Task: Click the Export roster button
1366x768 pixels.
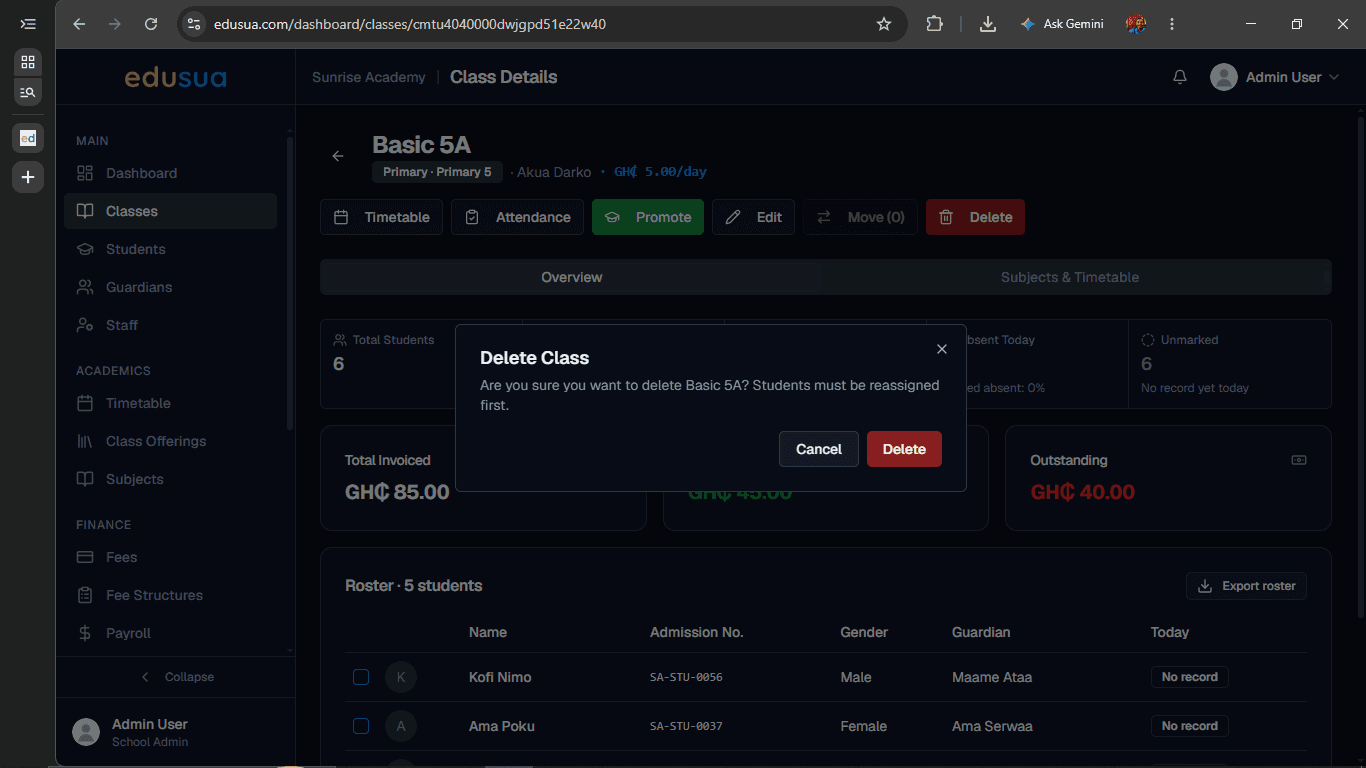Action: coord(1246,586)
